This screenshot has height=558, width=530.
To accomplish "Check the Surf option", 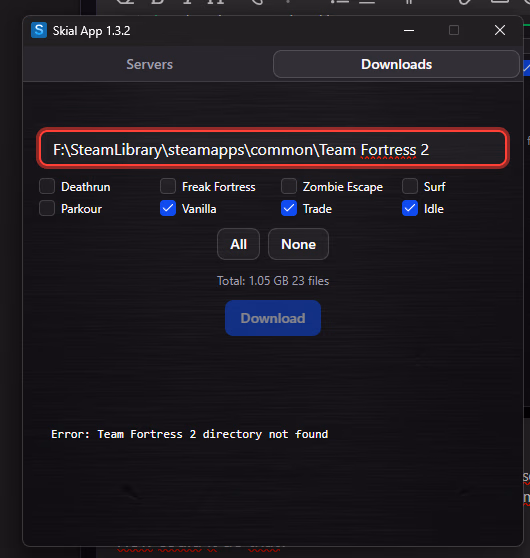I will pyautogui.click(x=410, y=186).
